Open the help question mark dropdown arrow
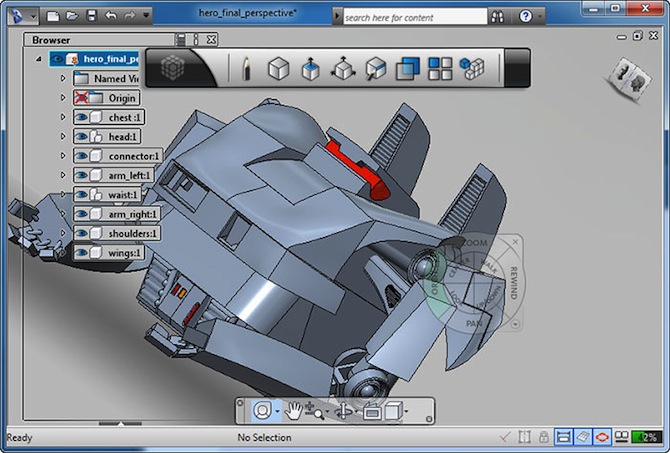This screenshot has width=670, height=453. coord(540,17)
